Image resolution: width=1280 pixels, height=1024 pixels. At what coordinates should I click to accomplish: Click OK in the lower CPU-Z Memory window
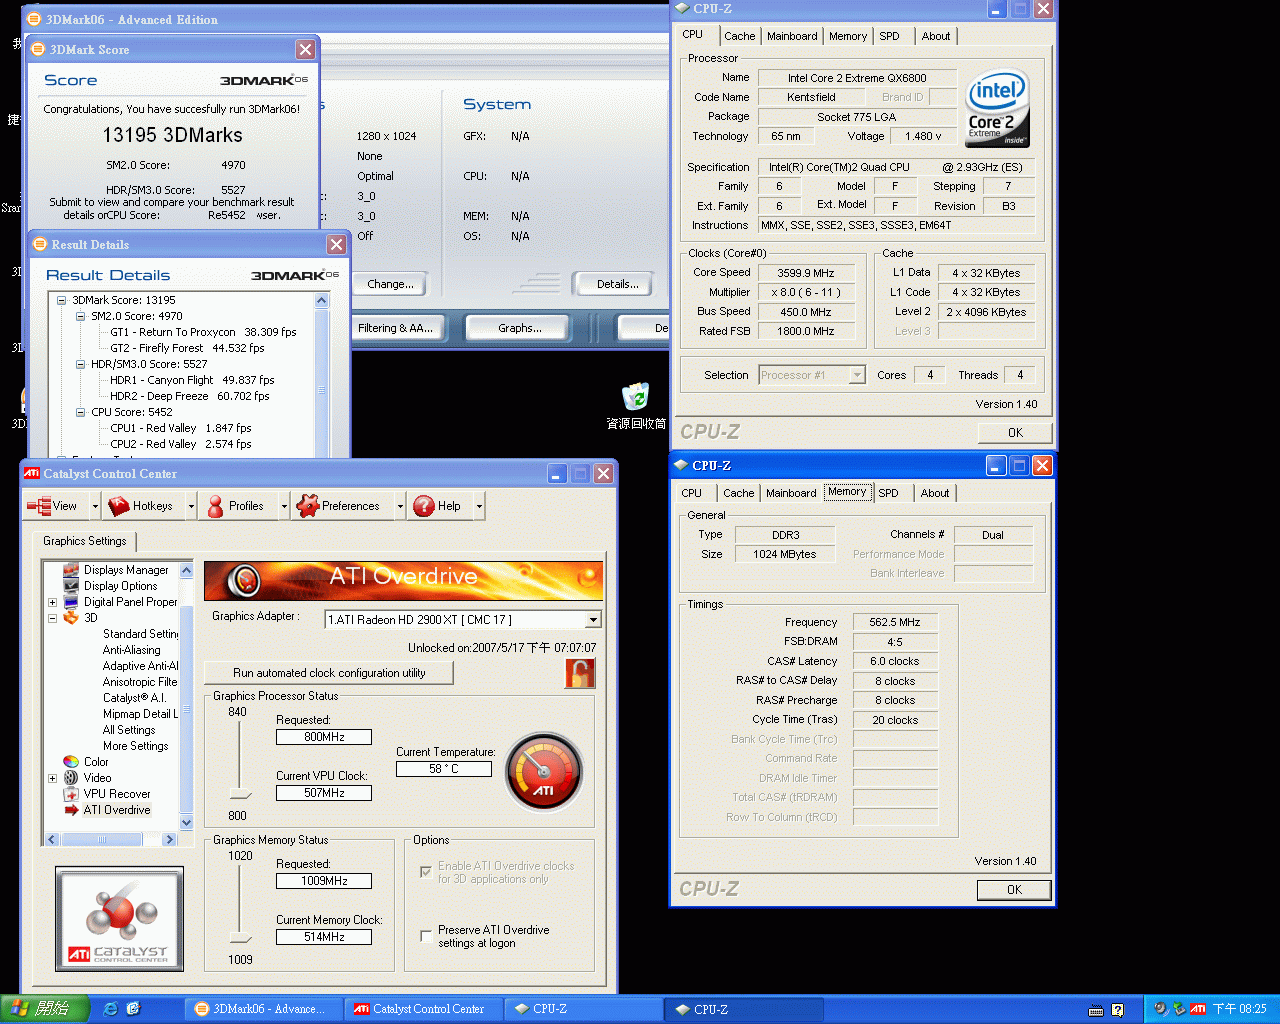click(1014, 890)
